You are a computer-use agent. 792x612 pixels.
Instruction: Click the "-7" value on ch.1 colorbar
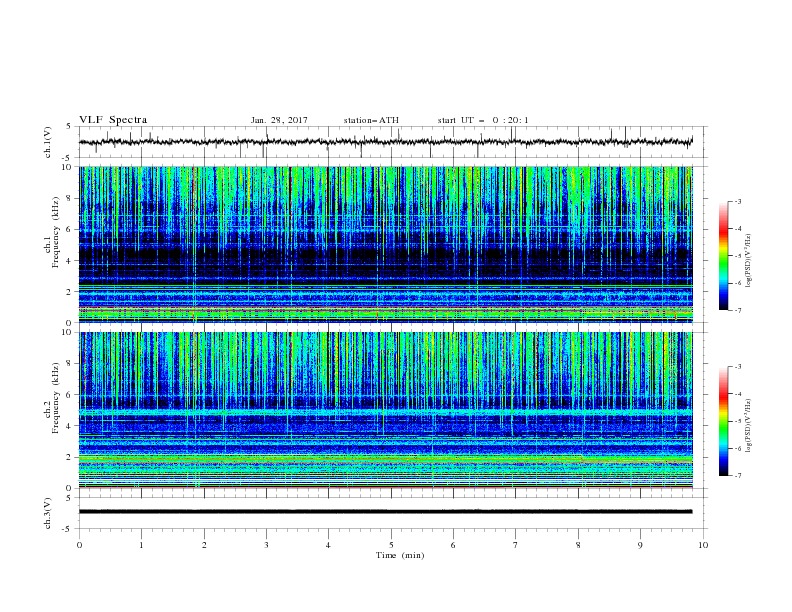coord(737,310)
